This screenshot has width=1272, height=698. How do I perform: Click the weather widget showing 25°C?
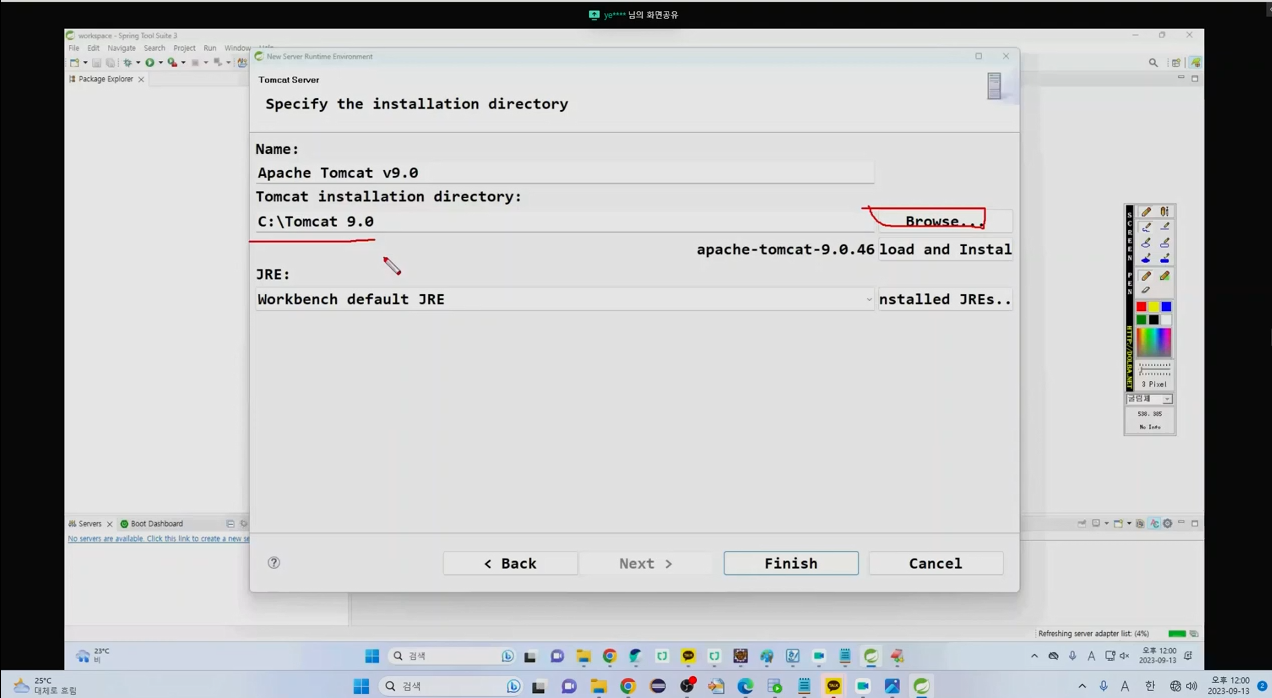(45, 686)
